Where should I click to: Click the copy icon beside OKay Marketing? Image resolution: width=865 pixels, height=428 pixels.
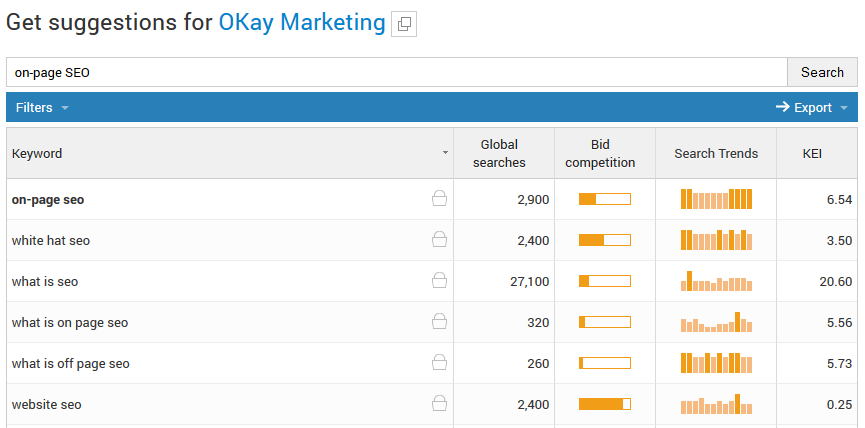404,24
